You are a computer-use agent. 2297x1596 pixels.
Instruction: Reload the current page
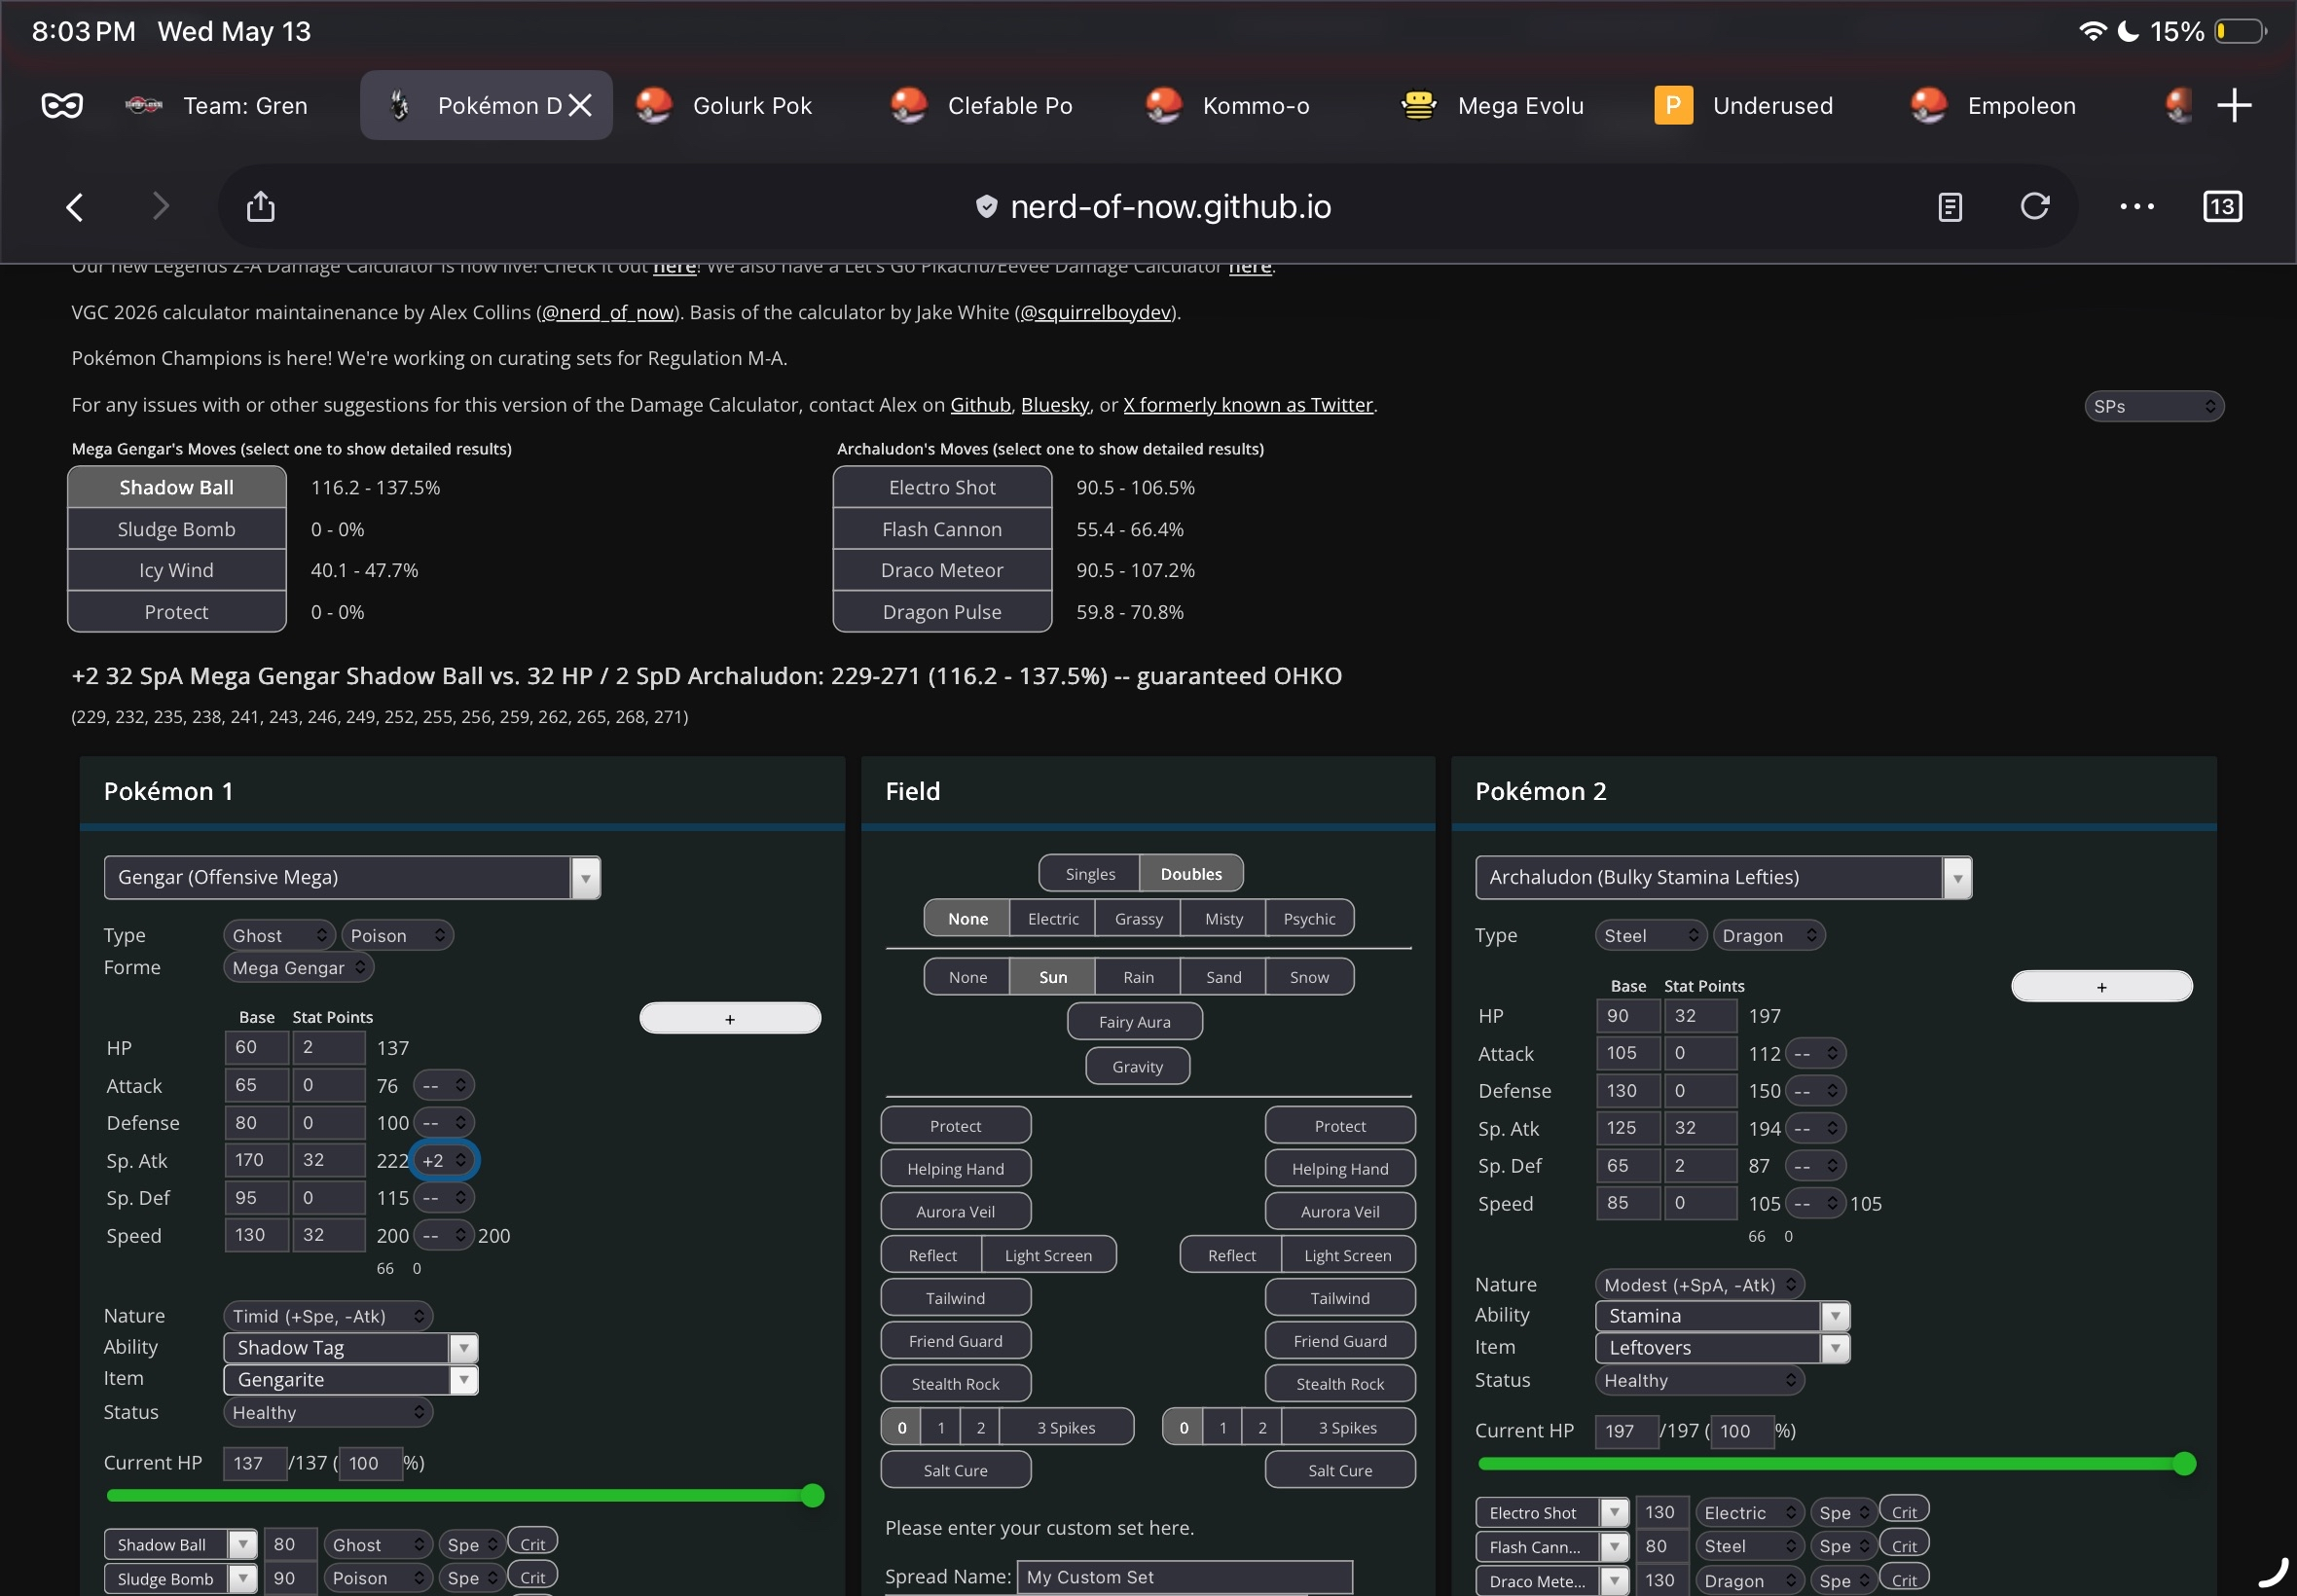point(2034,206)
